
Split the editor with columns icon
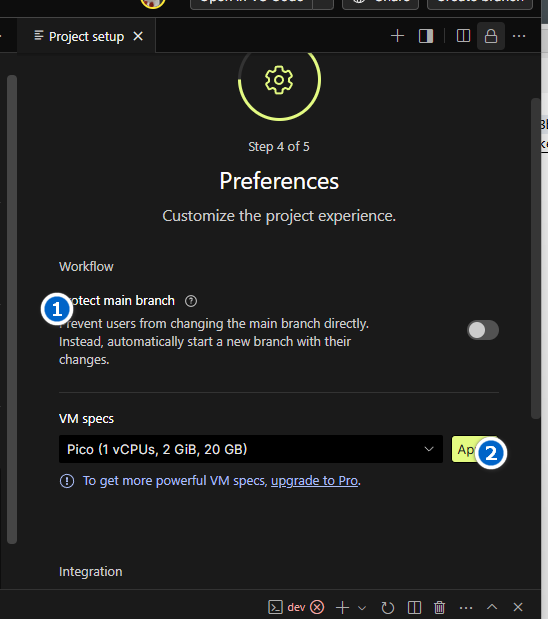pyautogui.click(x=463, y=36)
